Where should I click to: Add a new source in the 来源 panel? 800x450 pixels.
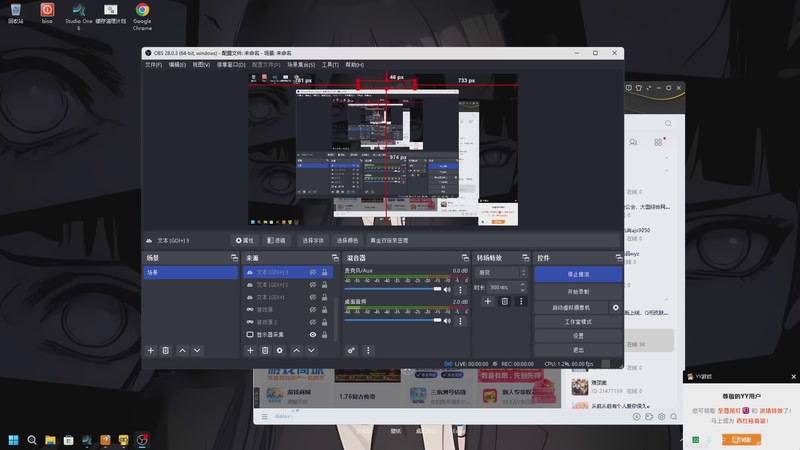(250, 351)
